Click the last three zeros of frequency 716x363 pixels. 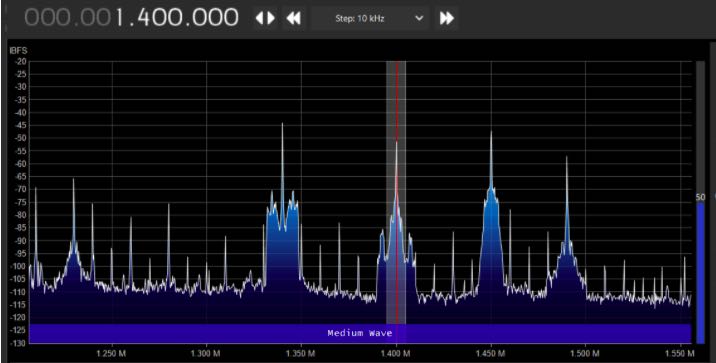pyautogui.click(x=216, y=18)
